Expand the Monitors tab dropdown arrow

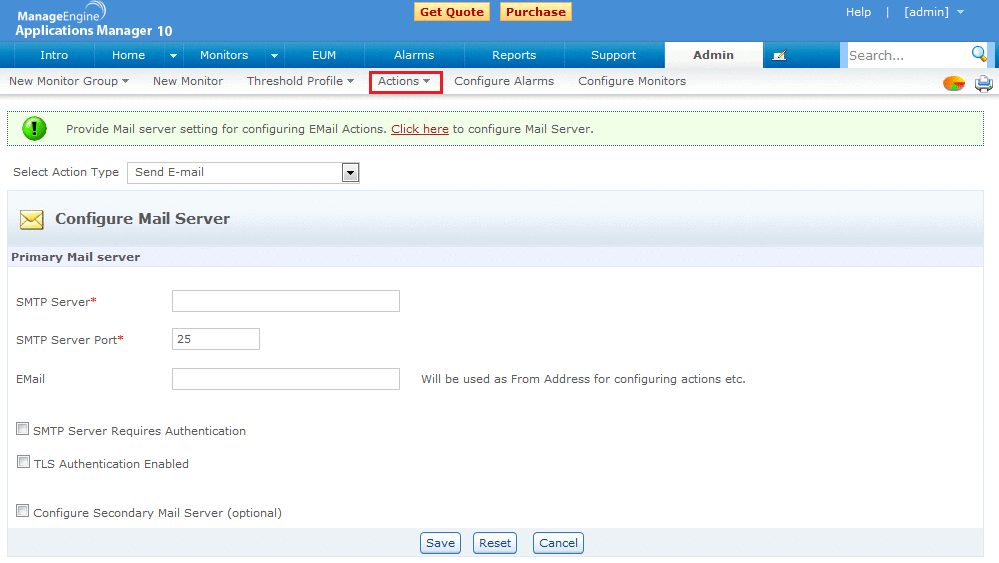(x=274, y=55)
